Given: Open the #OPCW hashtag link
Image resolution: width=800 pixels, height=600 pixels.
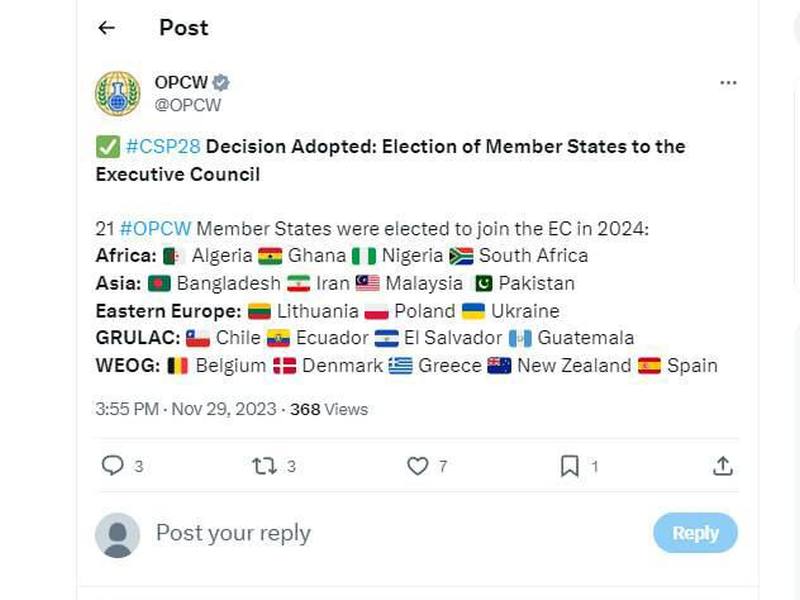Looking at the screenshot, I should tap(155, 229).
